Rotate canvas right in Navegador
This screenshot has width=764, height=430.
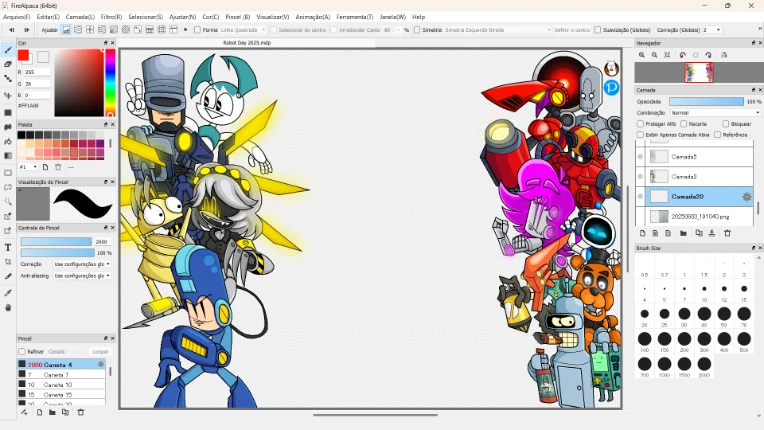pos(708,55)
